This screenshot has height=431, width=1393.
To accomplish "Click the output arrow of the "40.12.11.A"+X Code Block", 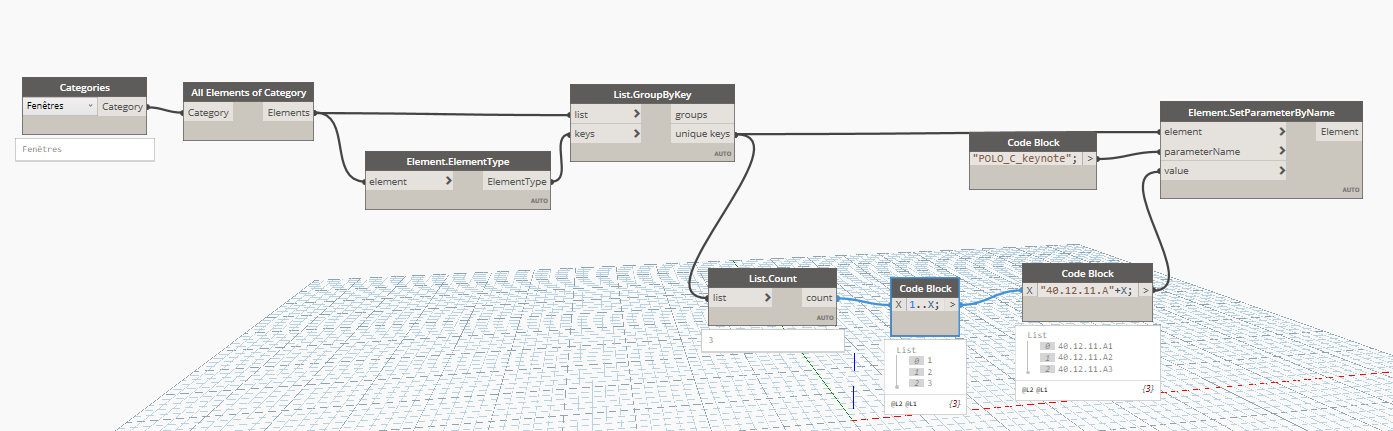I will click(x=1146, y=290).
